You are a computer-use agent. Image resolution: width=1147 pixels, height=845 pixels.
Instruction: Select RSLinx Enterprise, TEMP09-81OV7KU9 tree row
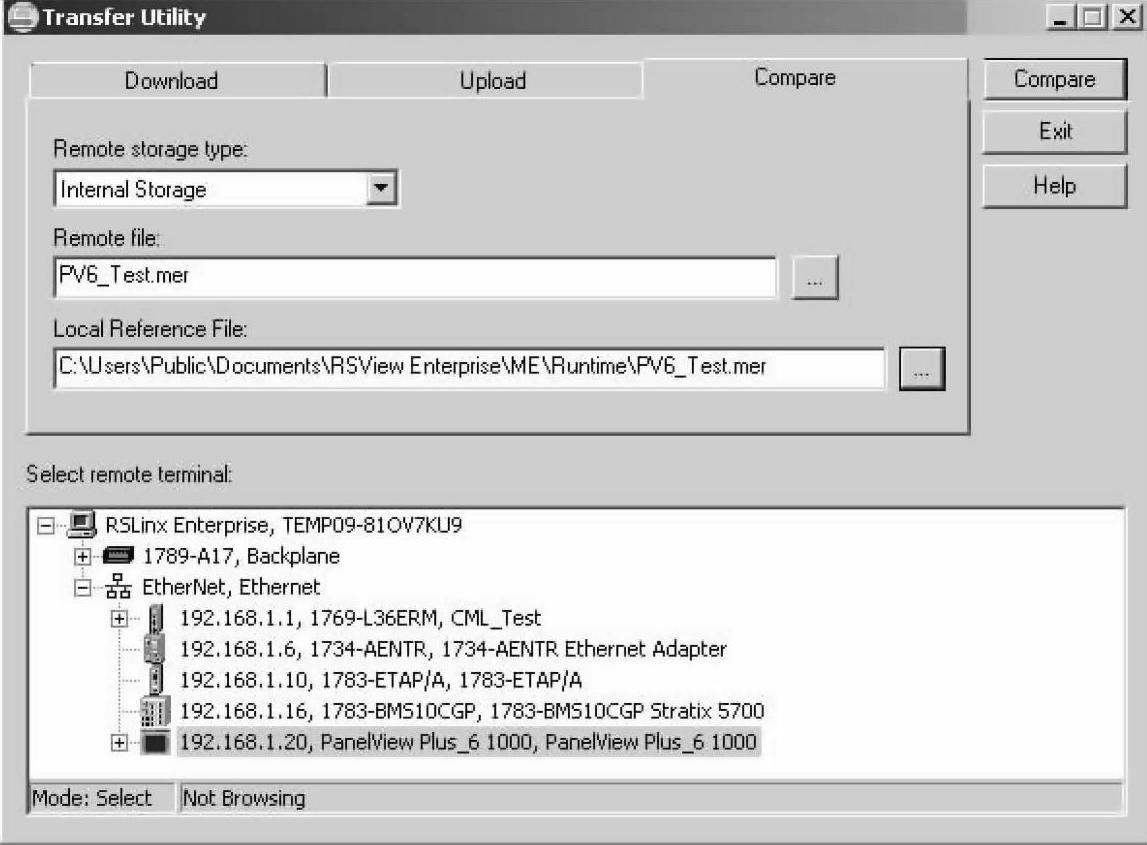tap(284, 525)
